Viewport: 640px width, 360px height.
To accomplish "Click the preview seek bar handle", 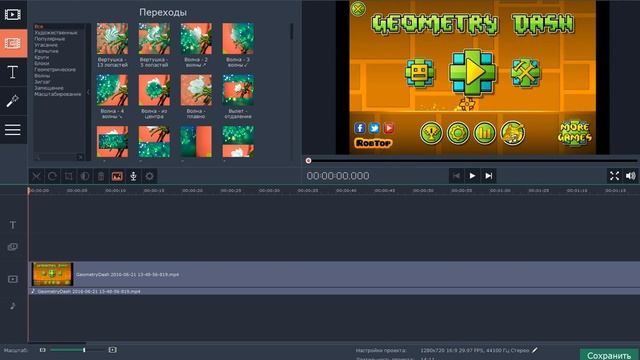I will click(x=309, y=161).
